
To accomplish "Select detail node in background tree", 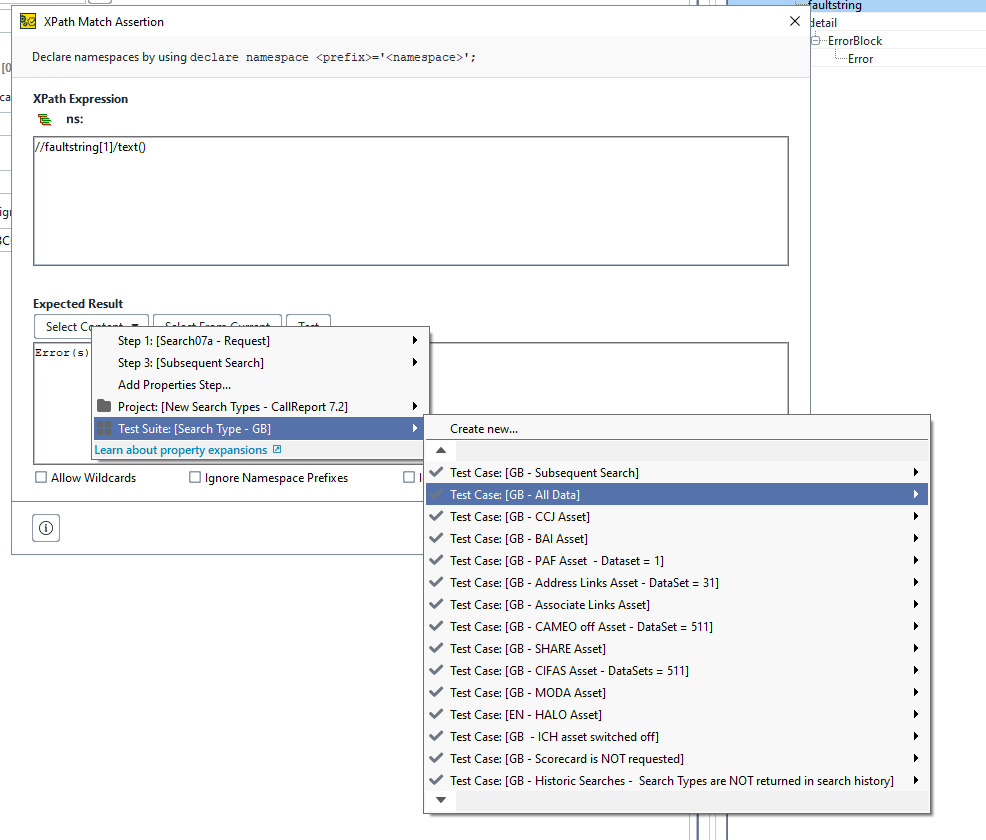I will (x=823, y=23).
